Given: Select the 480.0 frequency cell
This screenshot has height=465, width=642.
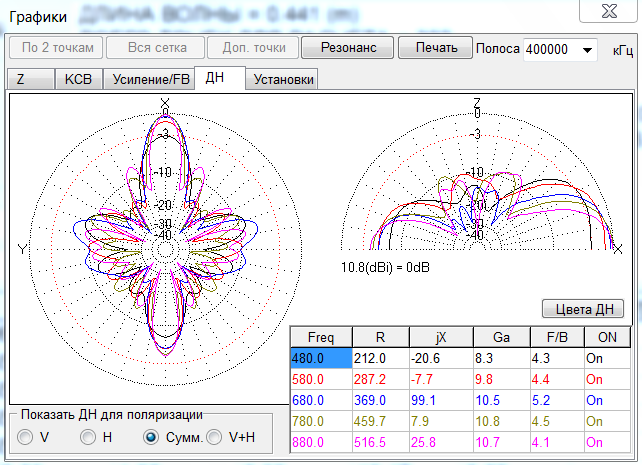Looking at the screenshot, I should point(319,358).
